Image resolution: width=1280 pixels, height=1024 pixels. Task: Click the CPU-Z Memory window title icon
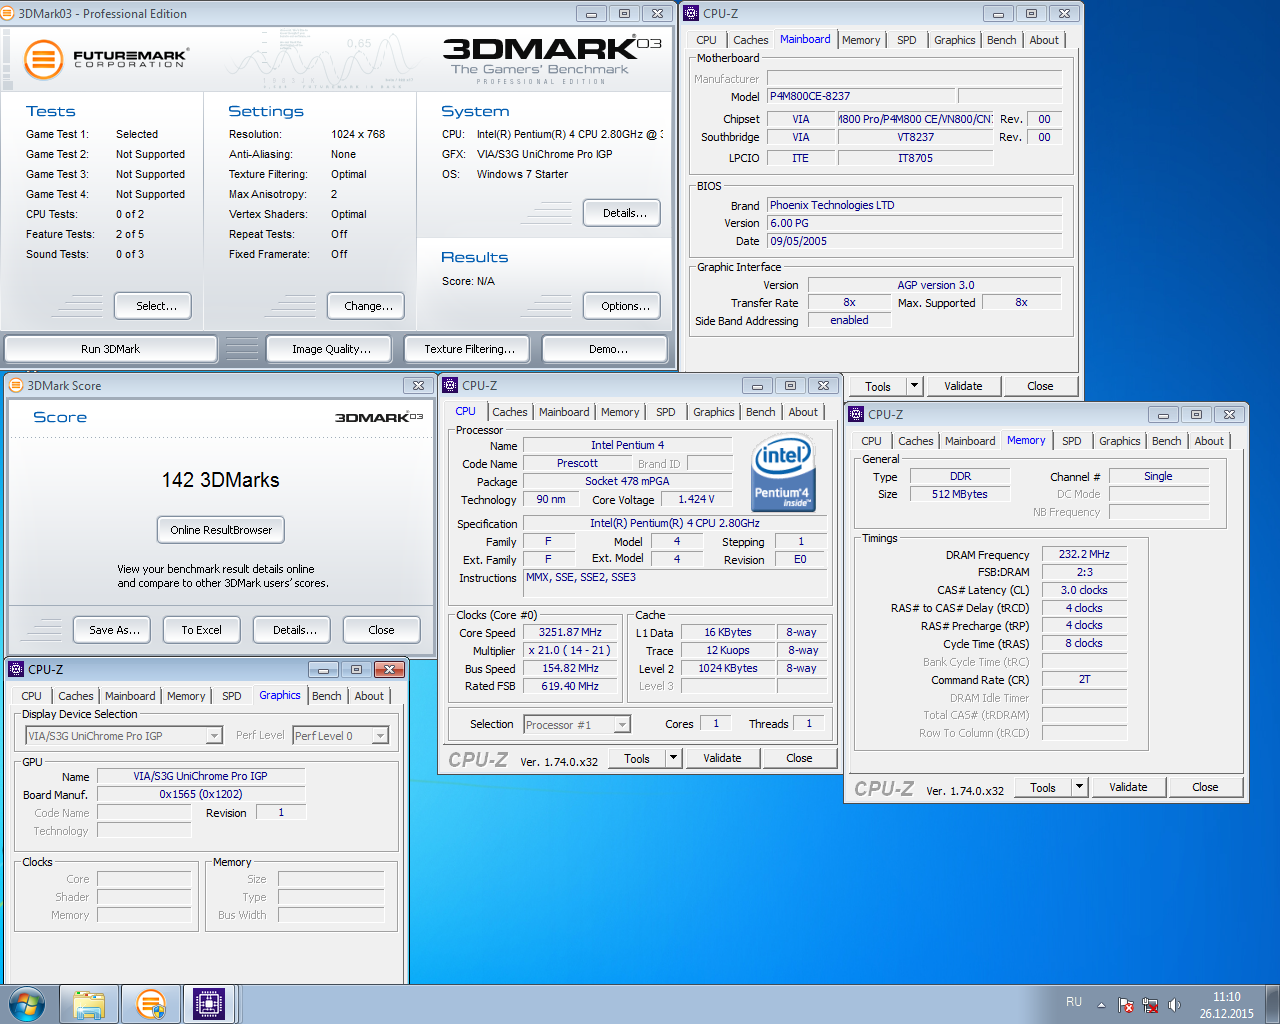click(856, 414)
